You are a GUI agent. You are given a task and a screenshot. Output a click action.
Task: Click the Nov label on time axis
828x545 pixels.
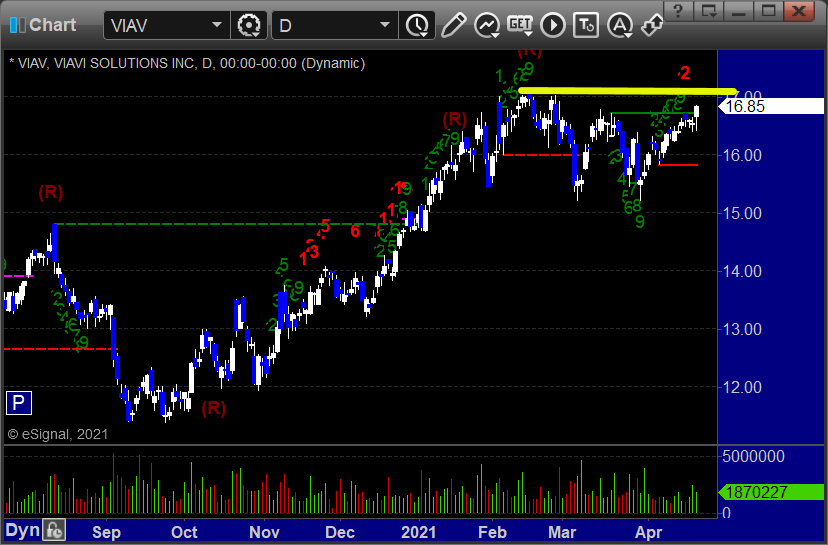[264, 532]
